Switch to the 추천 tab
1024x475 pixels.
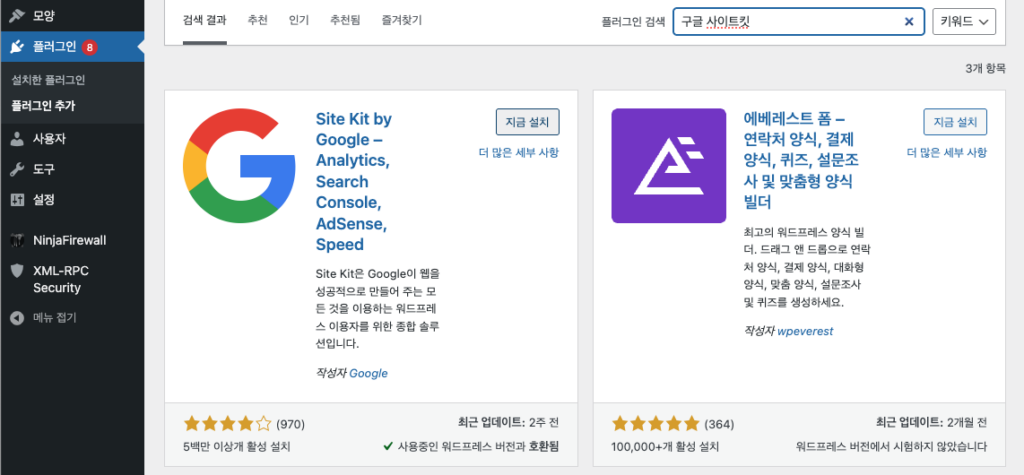click(x=258, y=20)
